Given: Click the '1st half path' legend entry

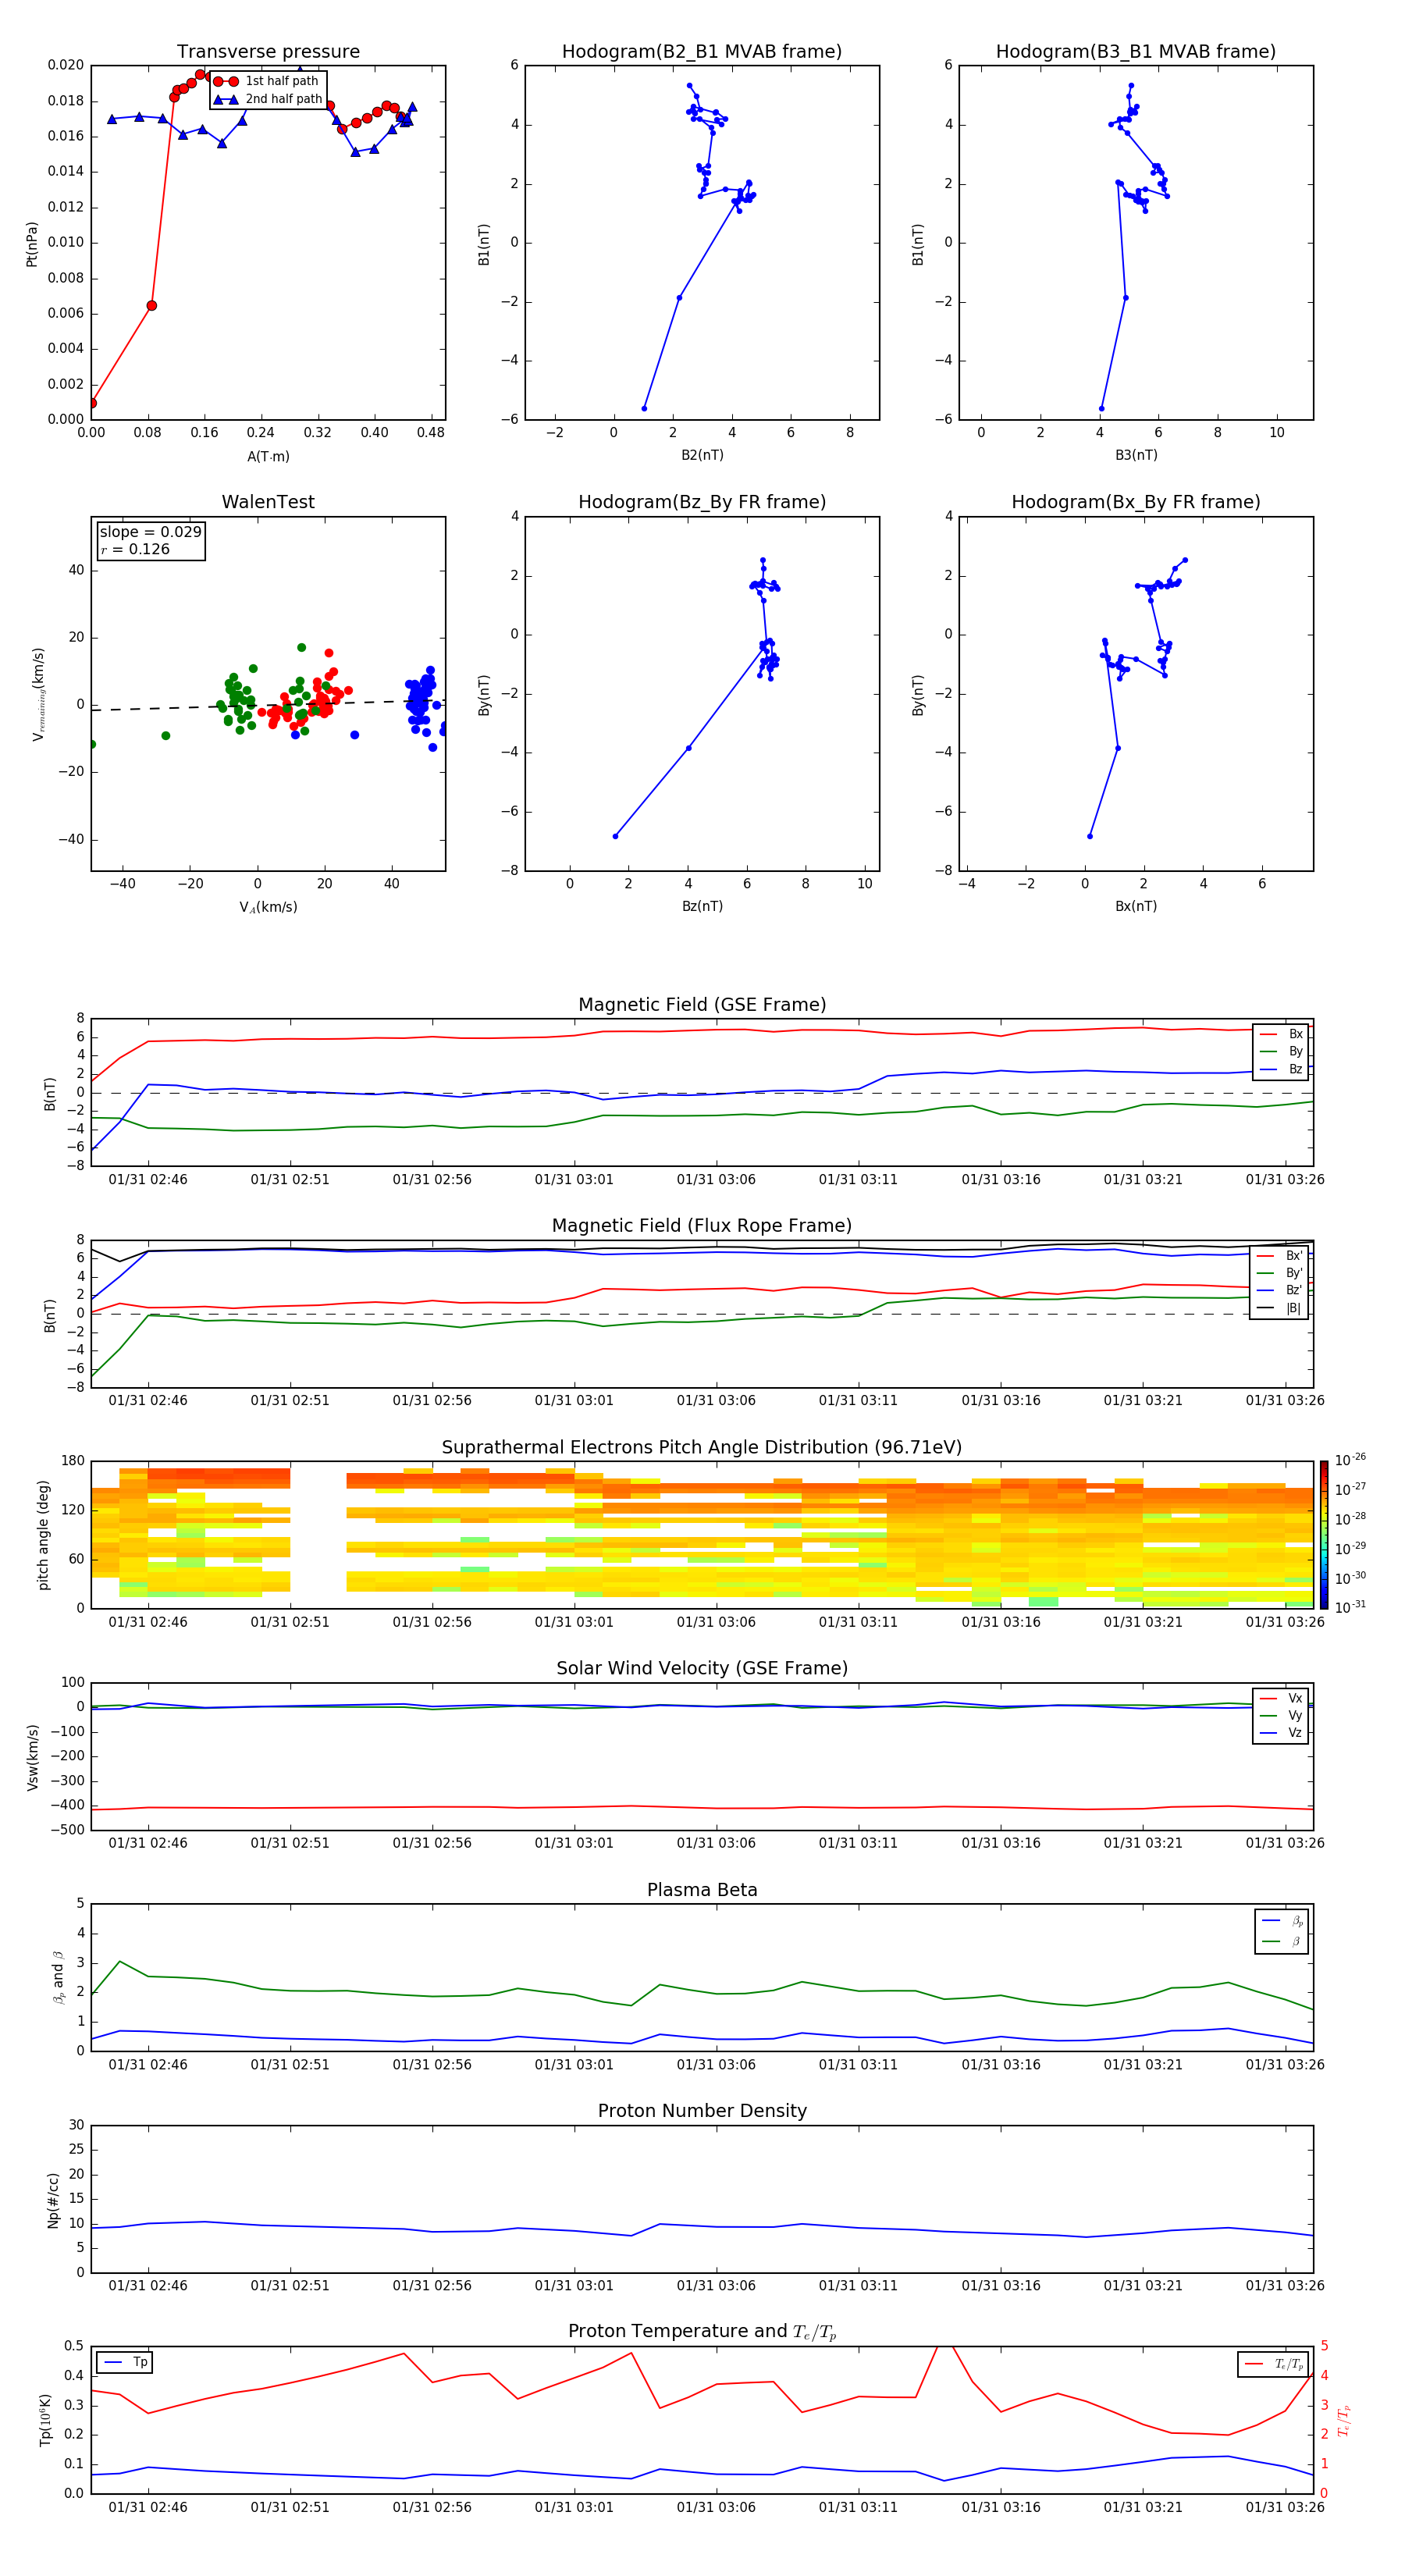Looking at the screenshot, I should click(x=267, y=81).
